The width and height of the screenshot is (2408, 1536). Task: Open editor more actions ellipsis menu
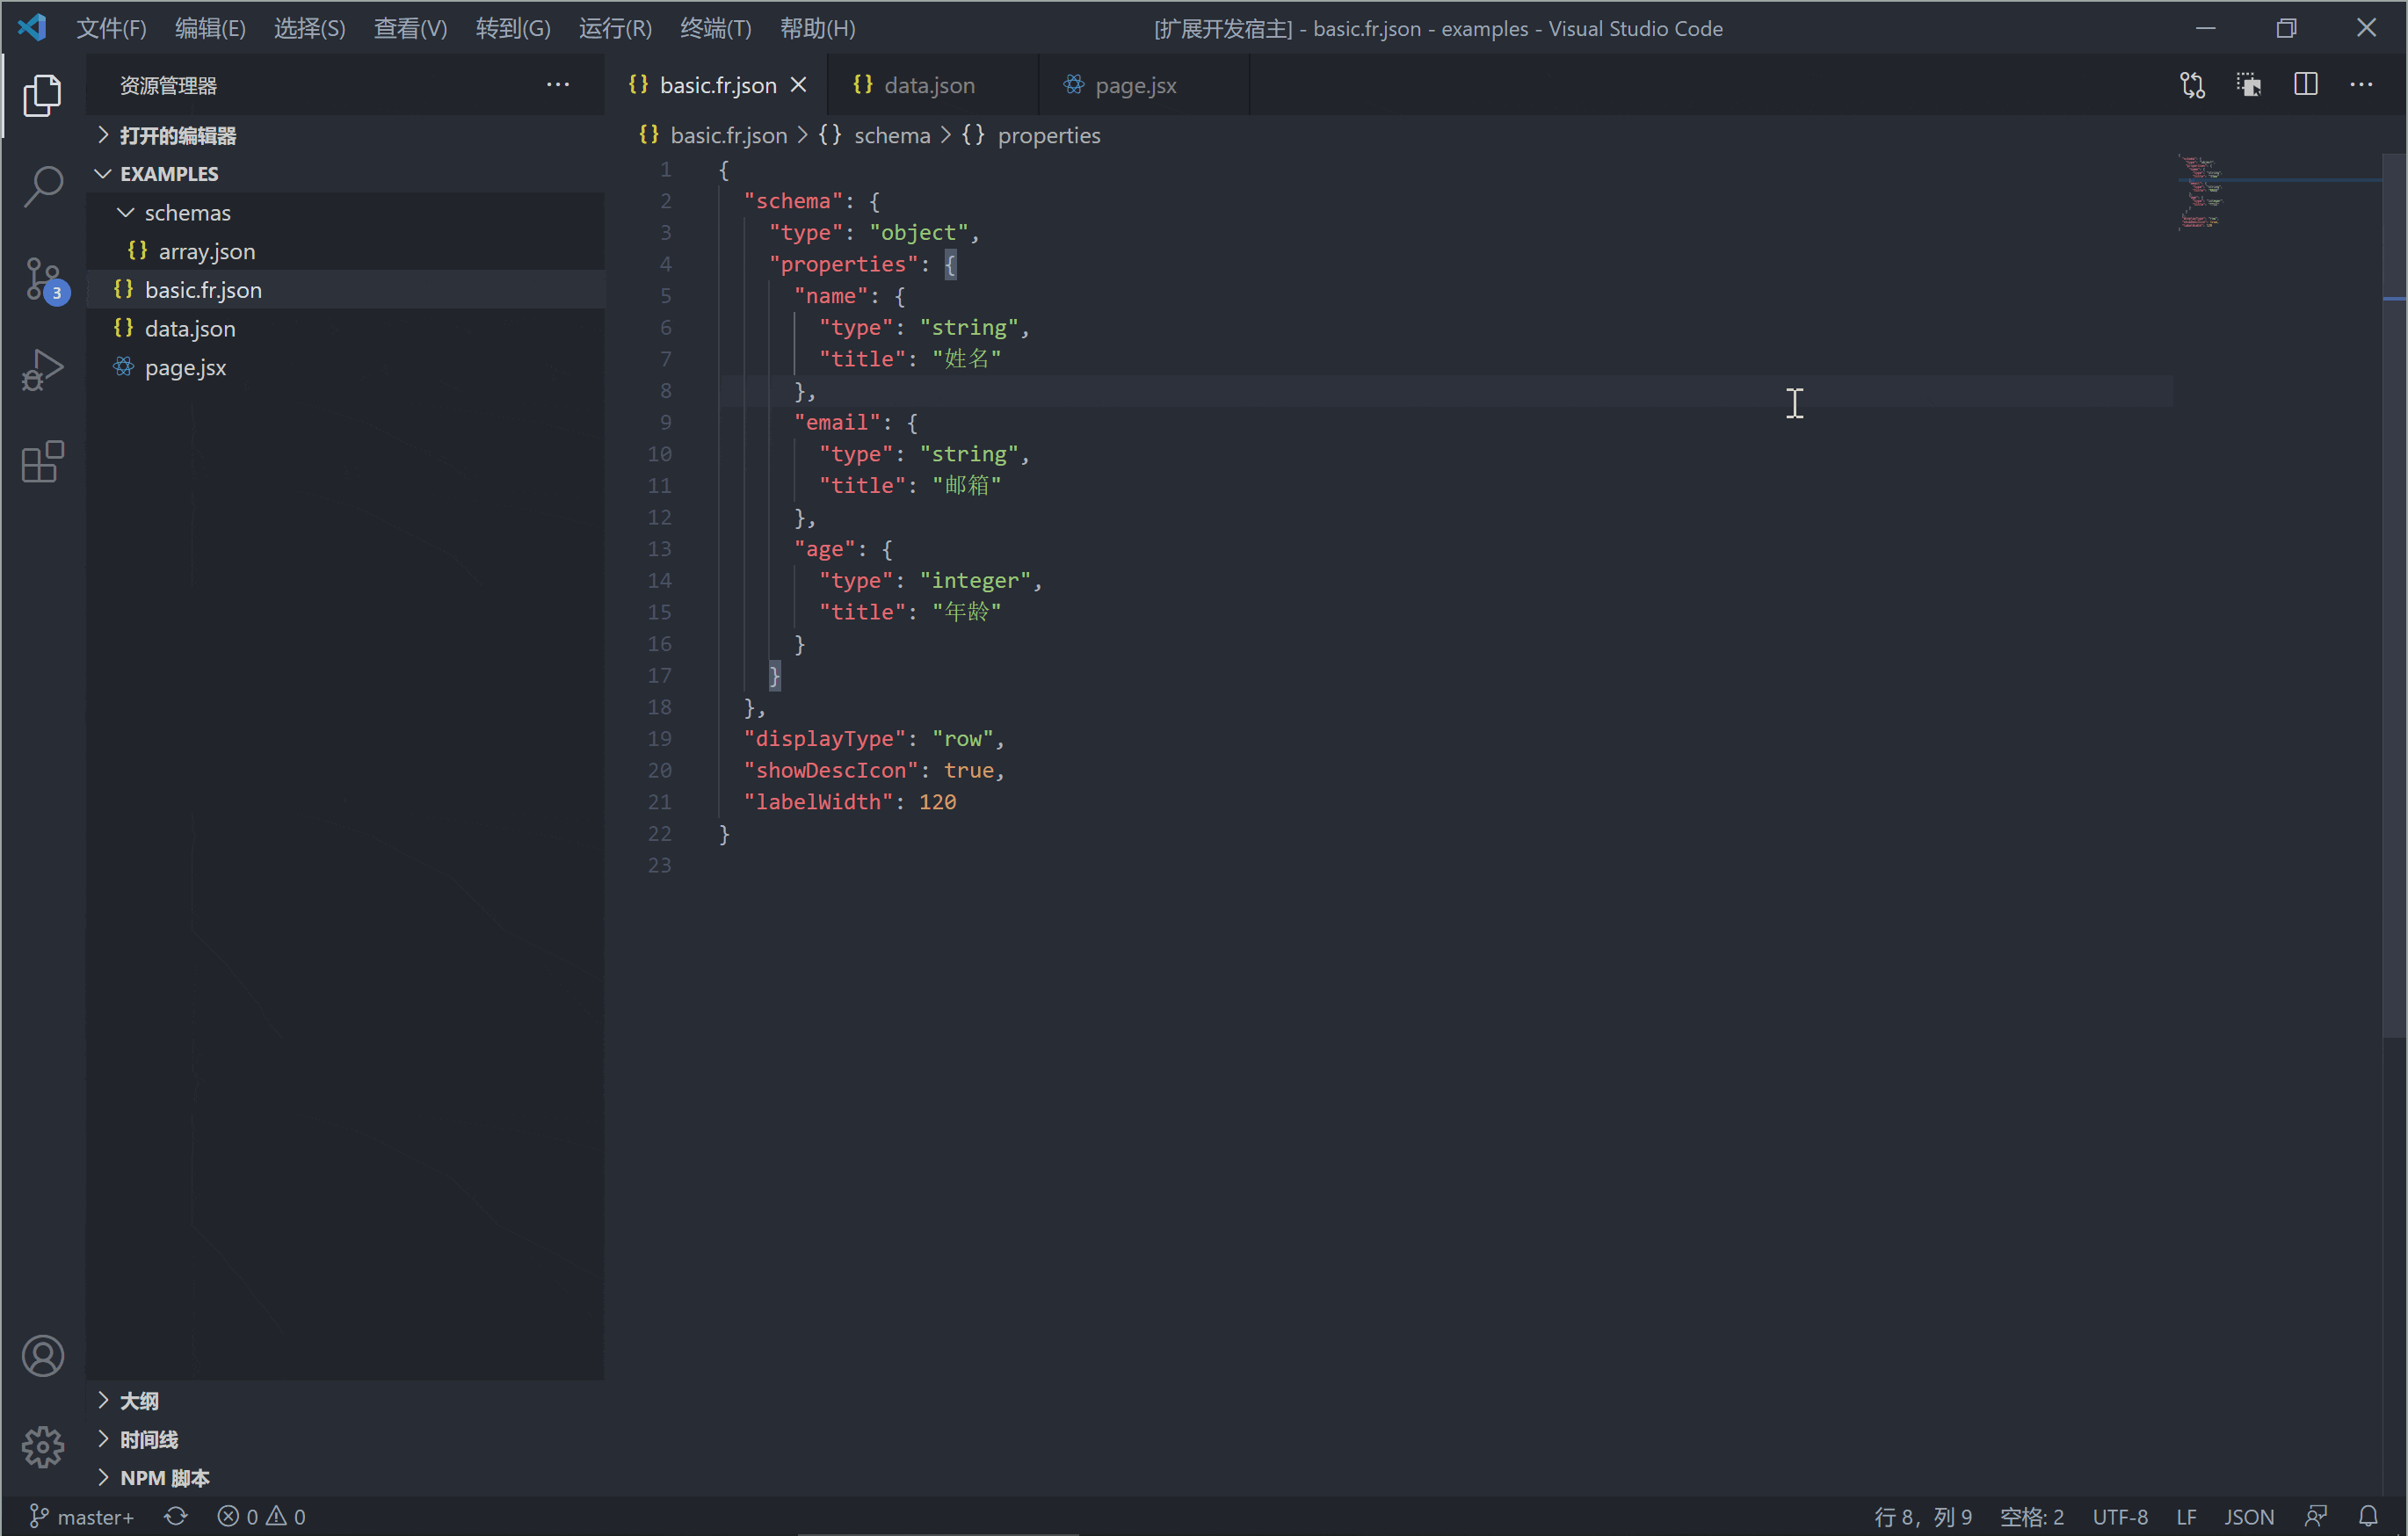pos(2361,85)
